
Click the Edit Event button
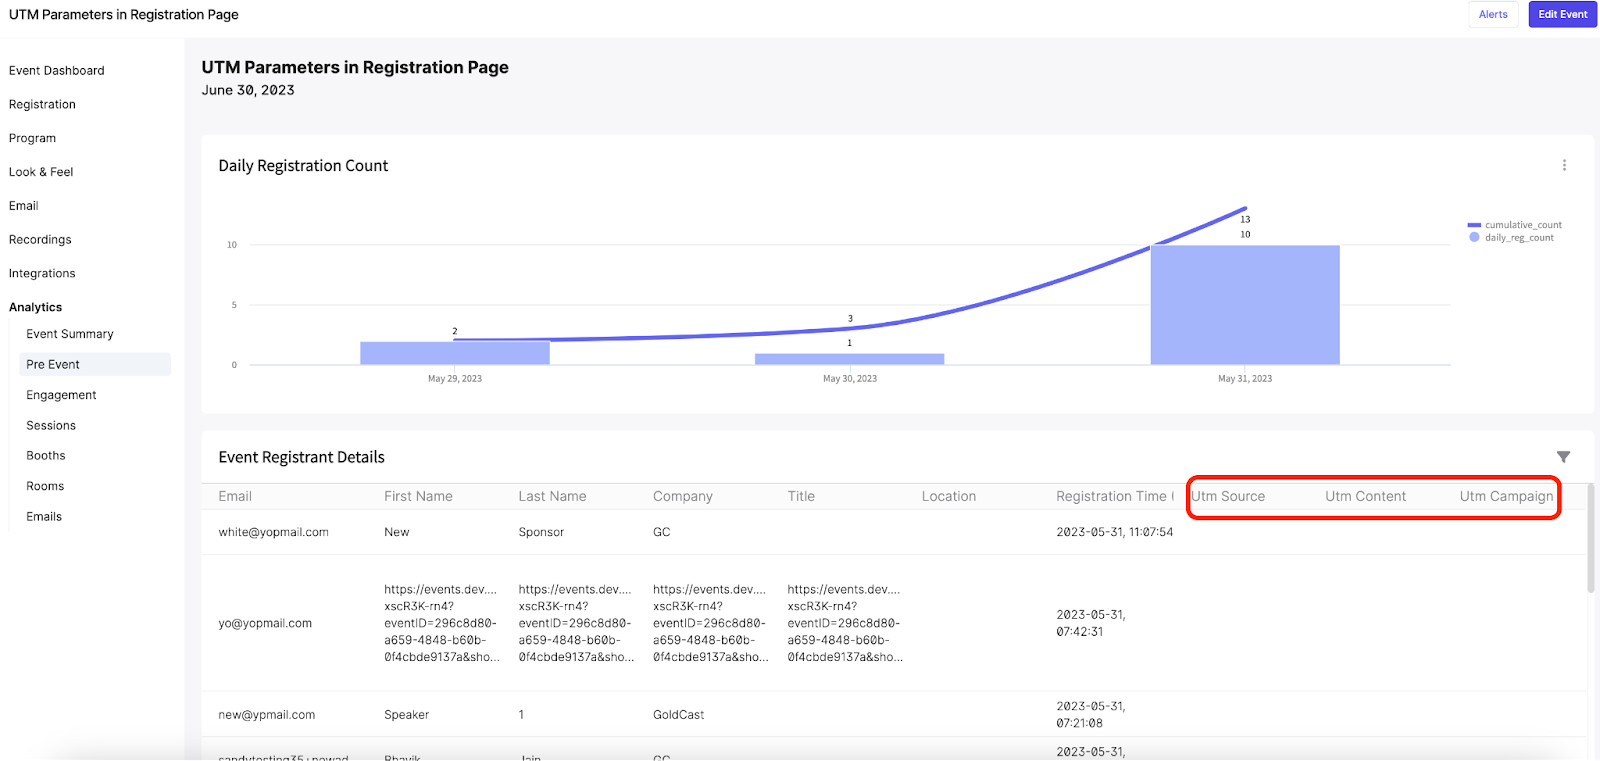1562,14
